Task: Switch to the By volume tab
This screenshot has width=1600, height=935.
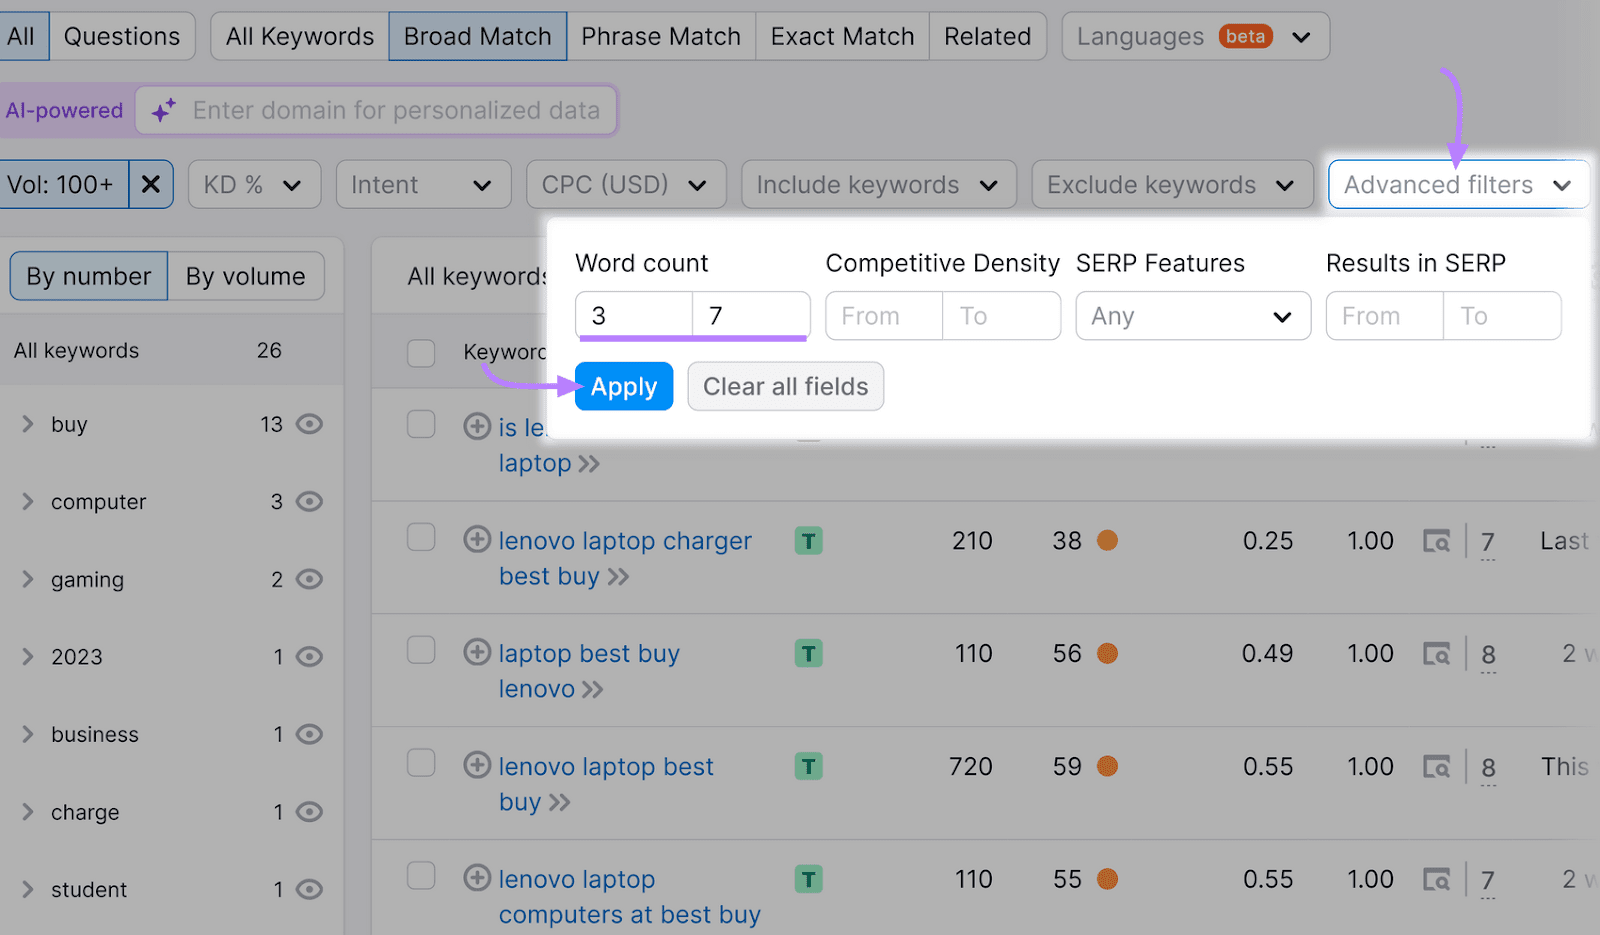Action: [245, 275]
